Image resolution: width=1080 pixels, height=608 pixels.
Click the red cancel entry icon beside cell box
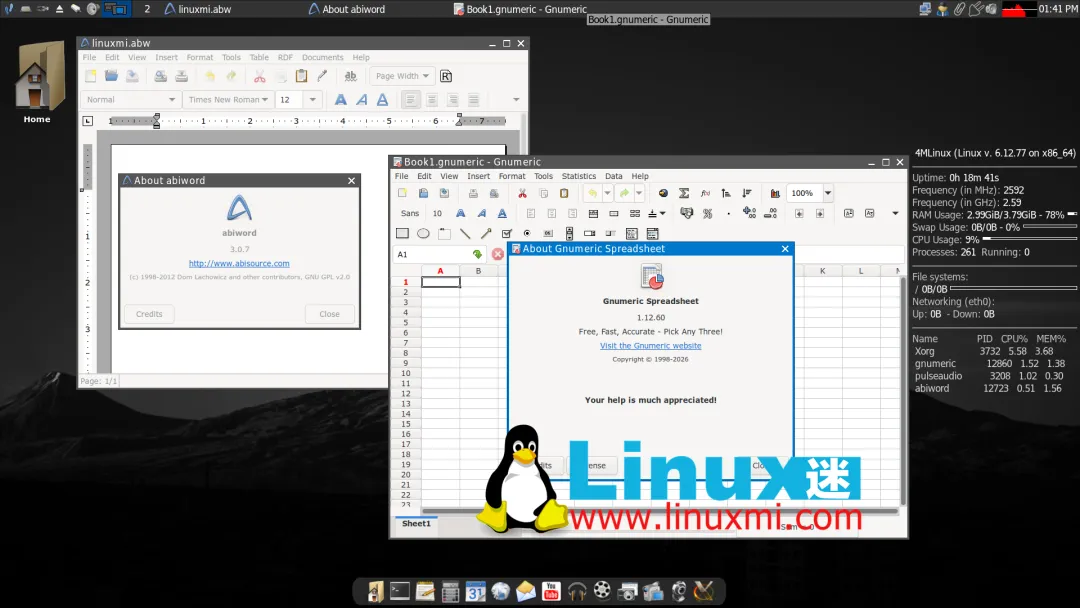[x=498, y=254]
